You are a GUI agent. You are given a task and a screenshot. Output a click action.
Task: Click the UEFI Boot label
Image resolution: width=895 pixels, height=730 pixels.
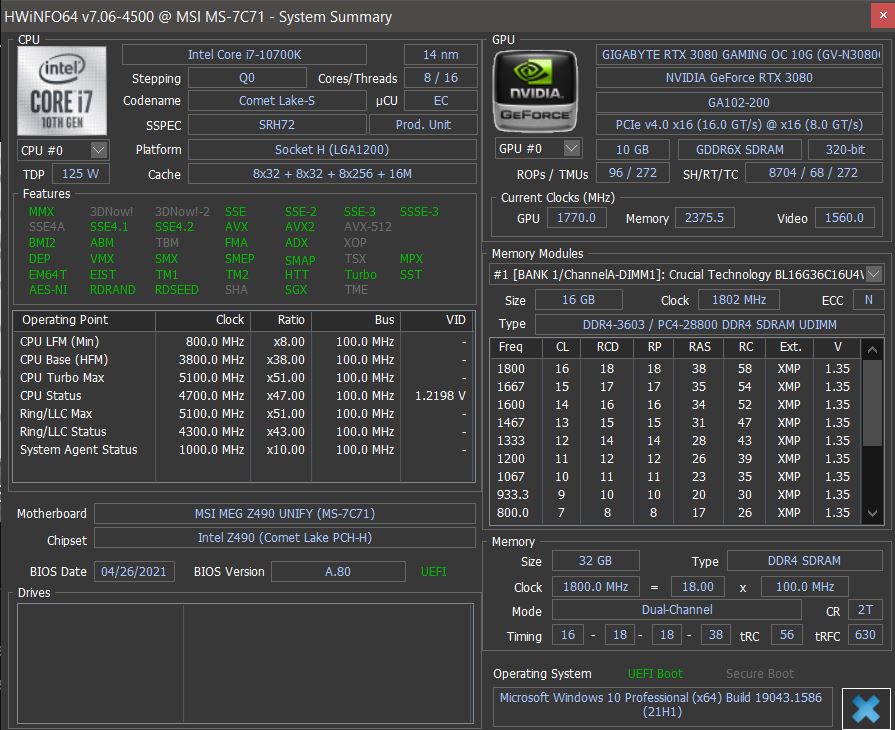pos(655,674)
